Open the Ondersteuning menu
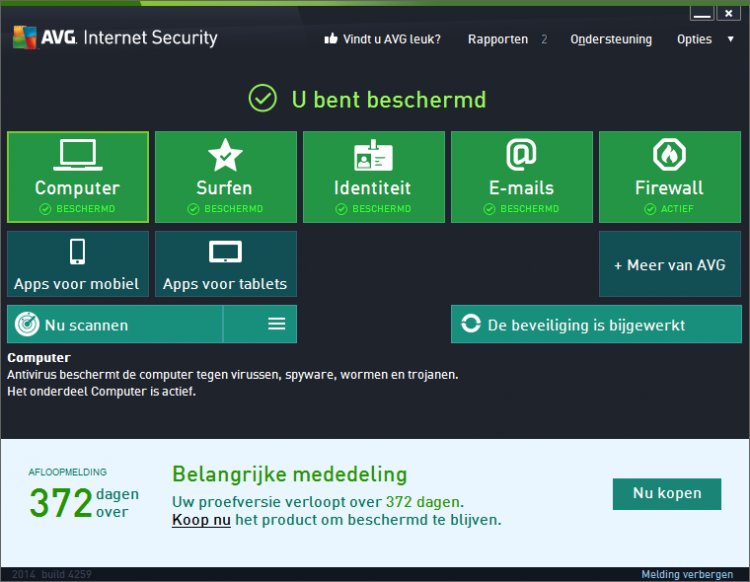Viewport: 750px width, 582px height. (611, 39)
